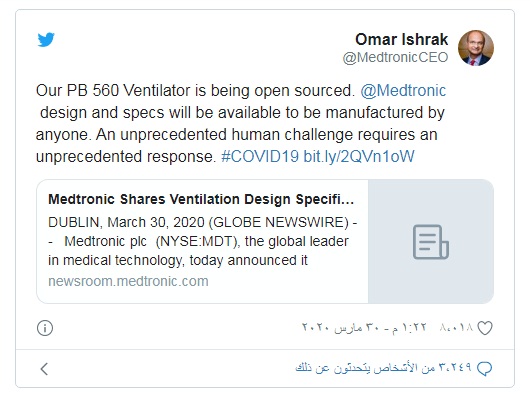Click the Twitter bird logo
The height and width of the screenshot is (402, 530).
46,40
